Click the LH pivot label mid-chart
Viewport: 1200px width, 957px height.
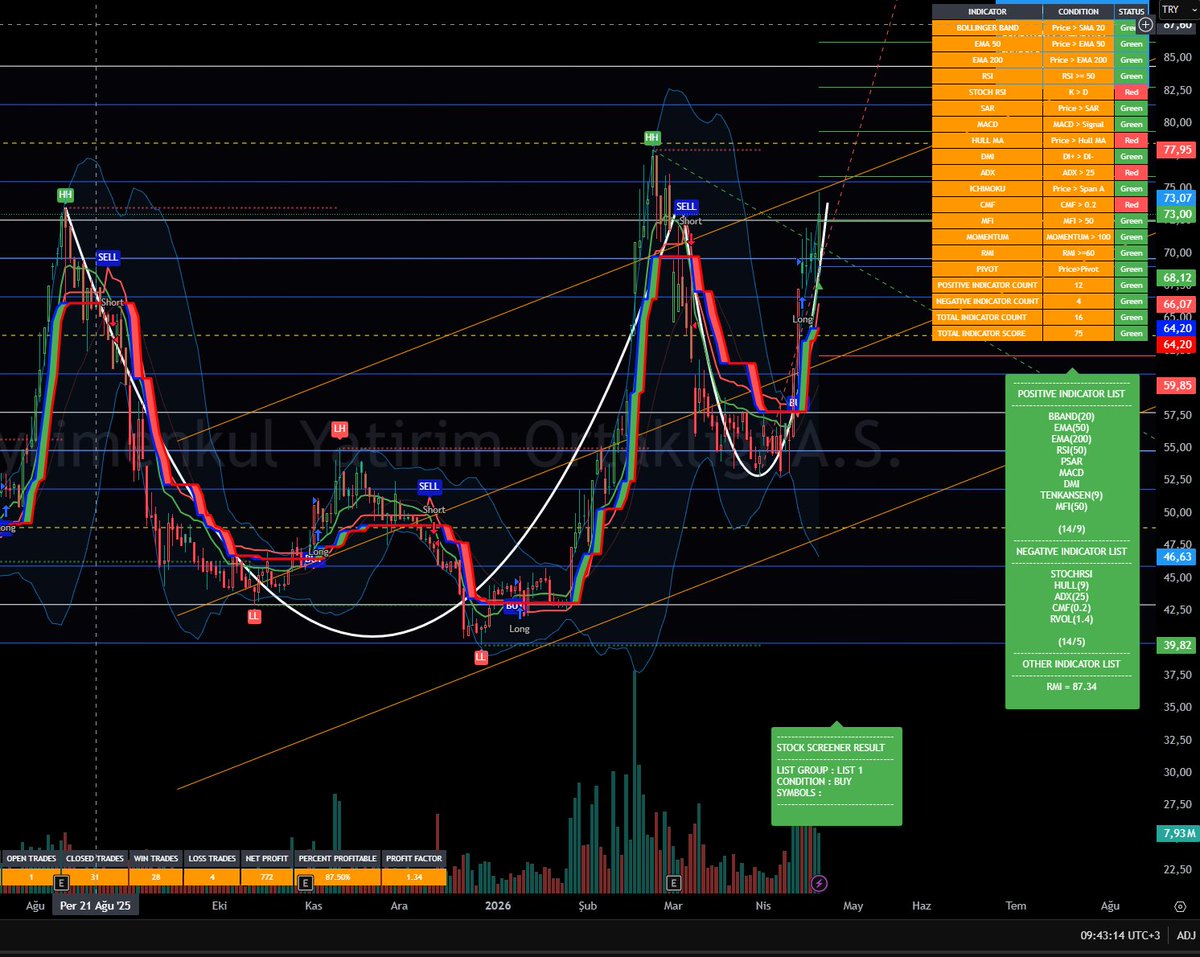click(340, 428)
